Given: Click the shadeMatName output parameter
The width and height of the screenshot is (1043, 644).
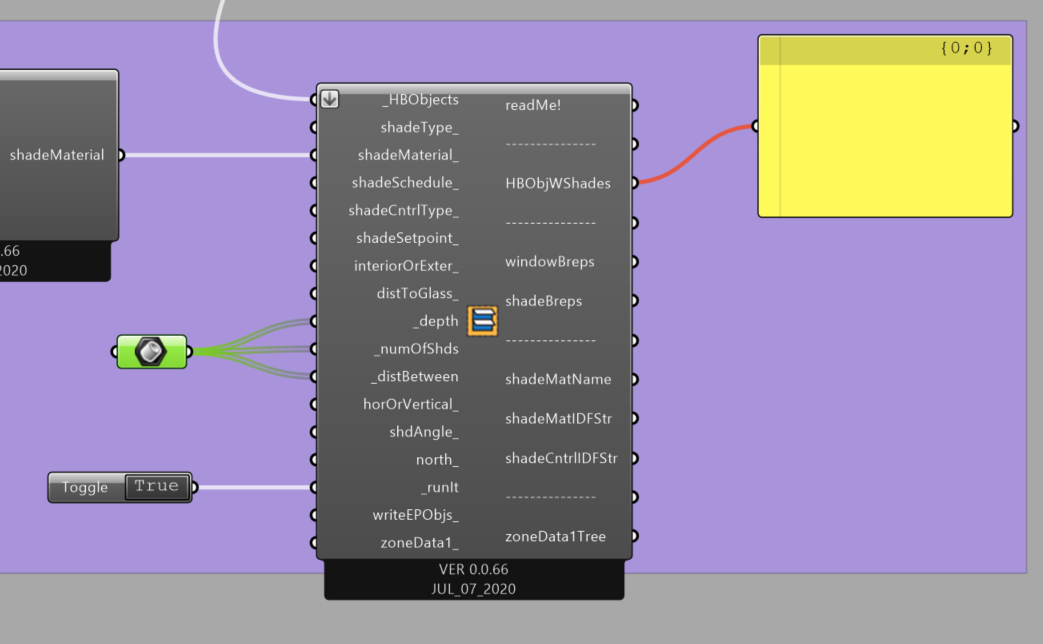Looking at the screenshot, I should point(558,379).
